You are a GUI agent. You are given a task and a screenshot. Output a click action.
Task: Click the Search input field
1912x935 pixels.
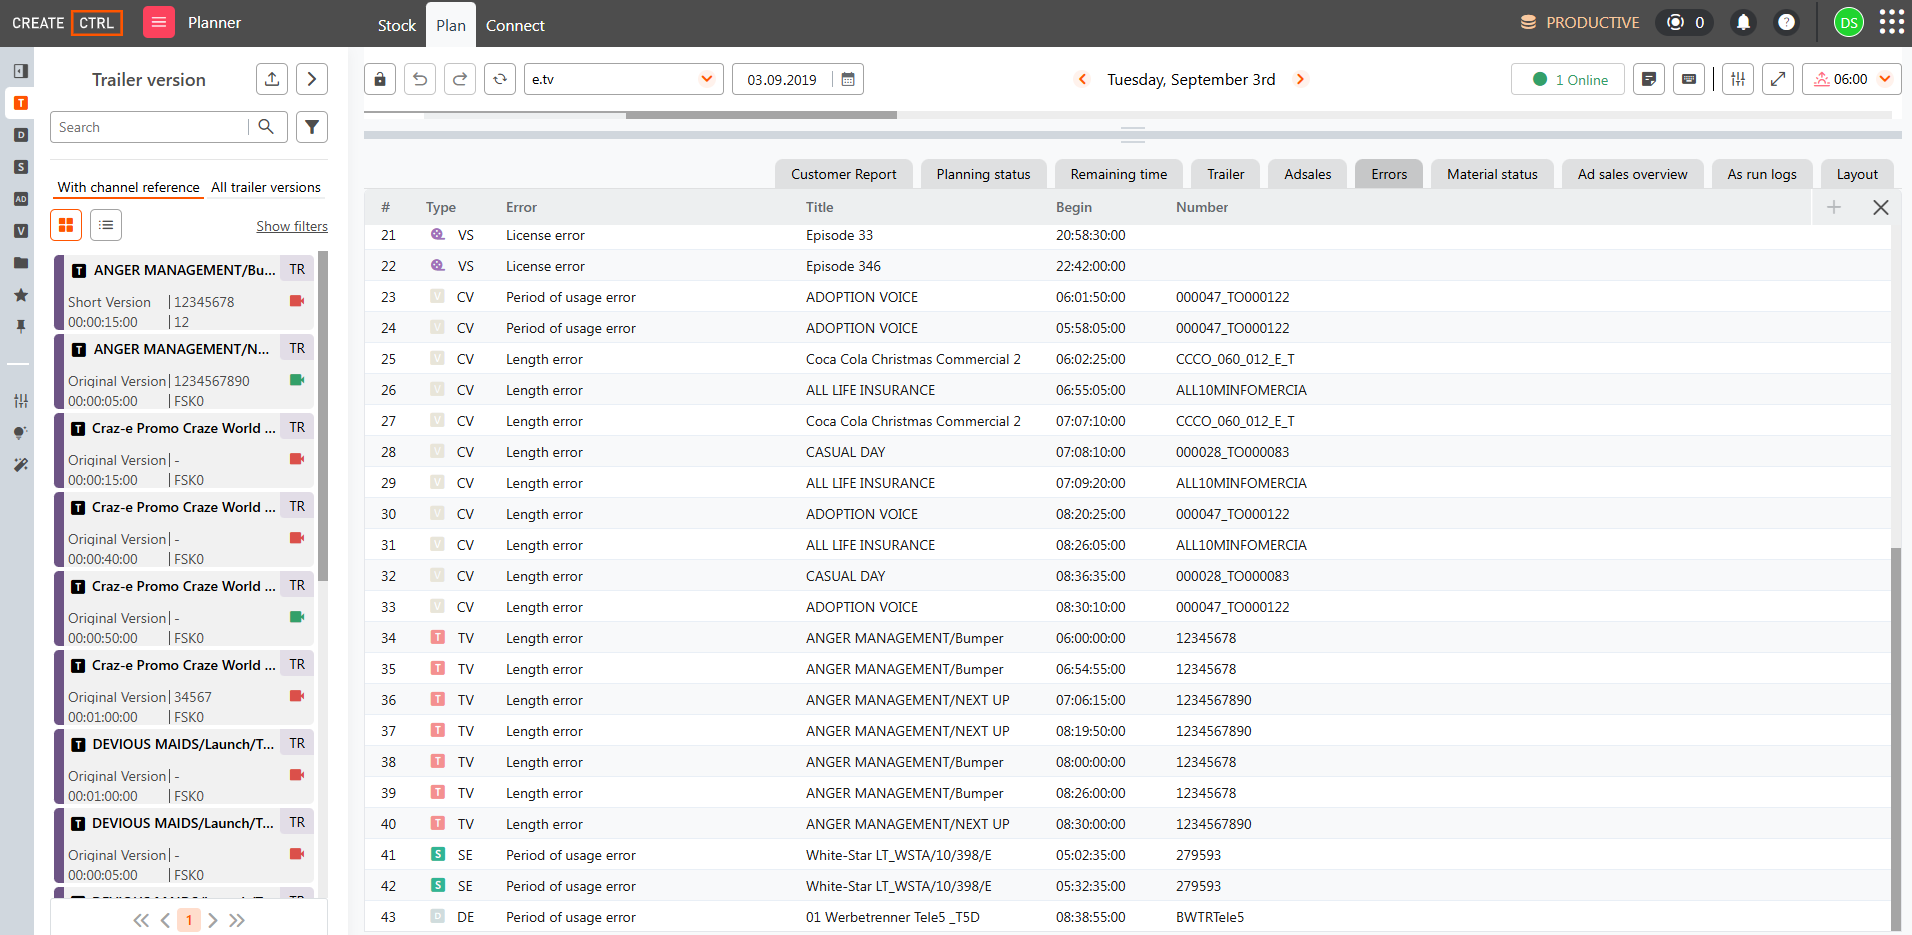[150, 127]
